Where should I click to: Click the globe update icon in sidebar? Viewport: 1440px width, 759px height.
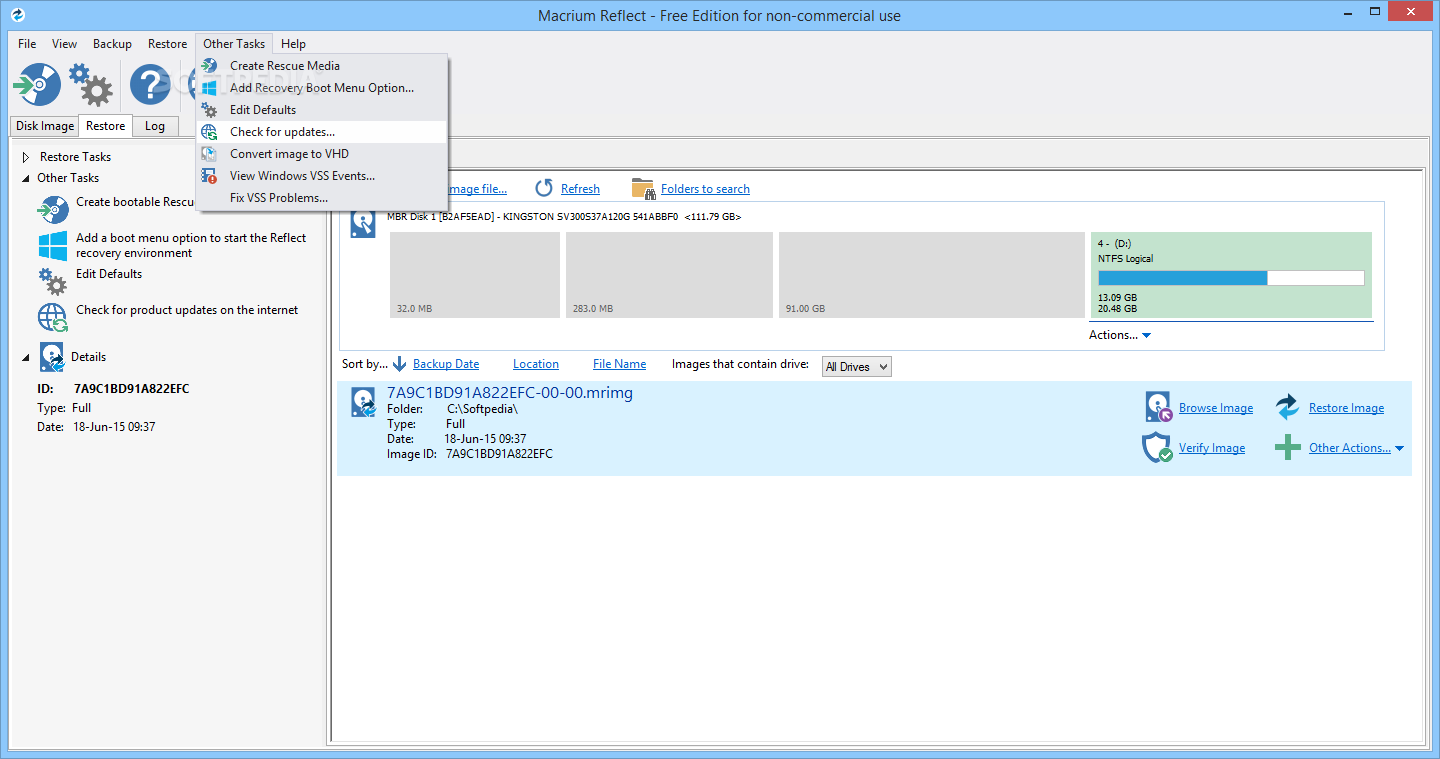[53, 317]
